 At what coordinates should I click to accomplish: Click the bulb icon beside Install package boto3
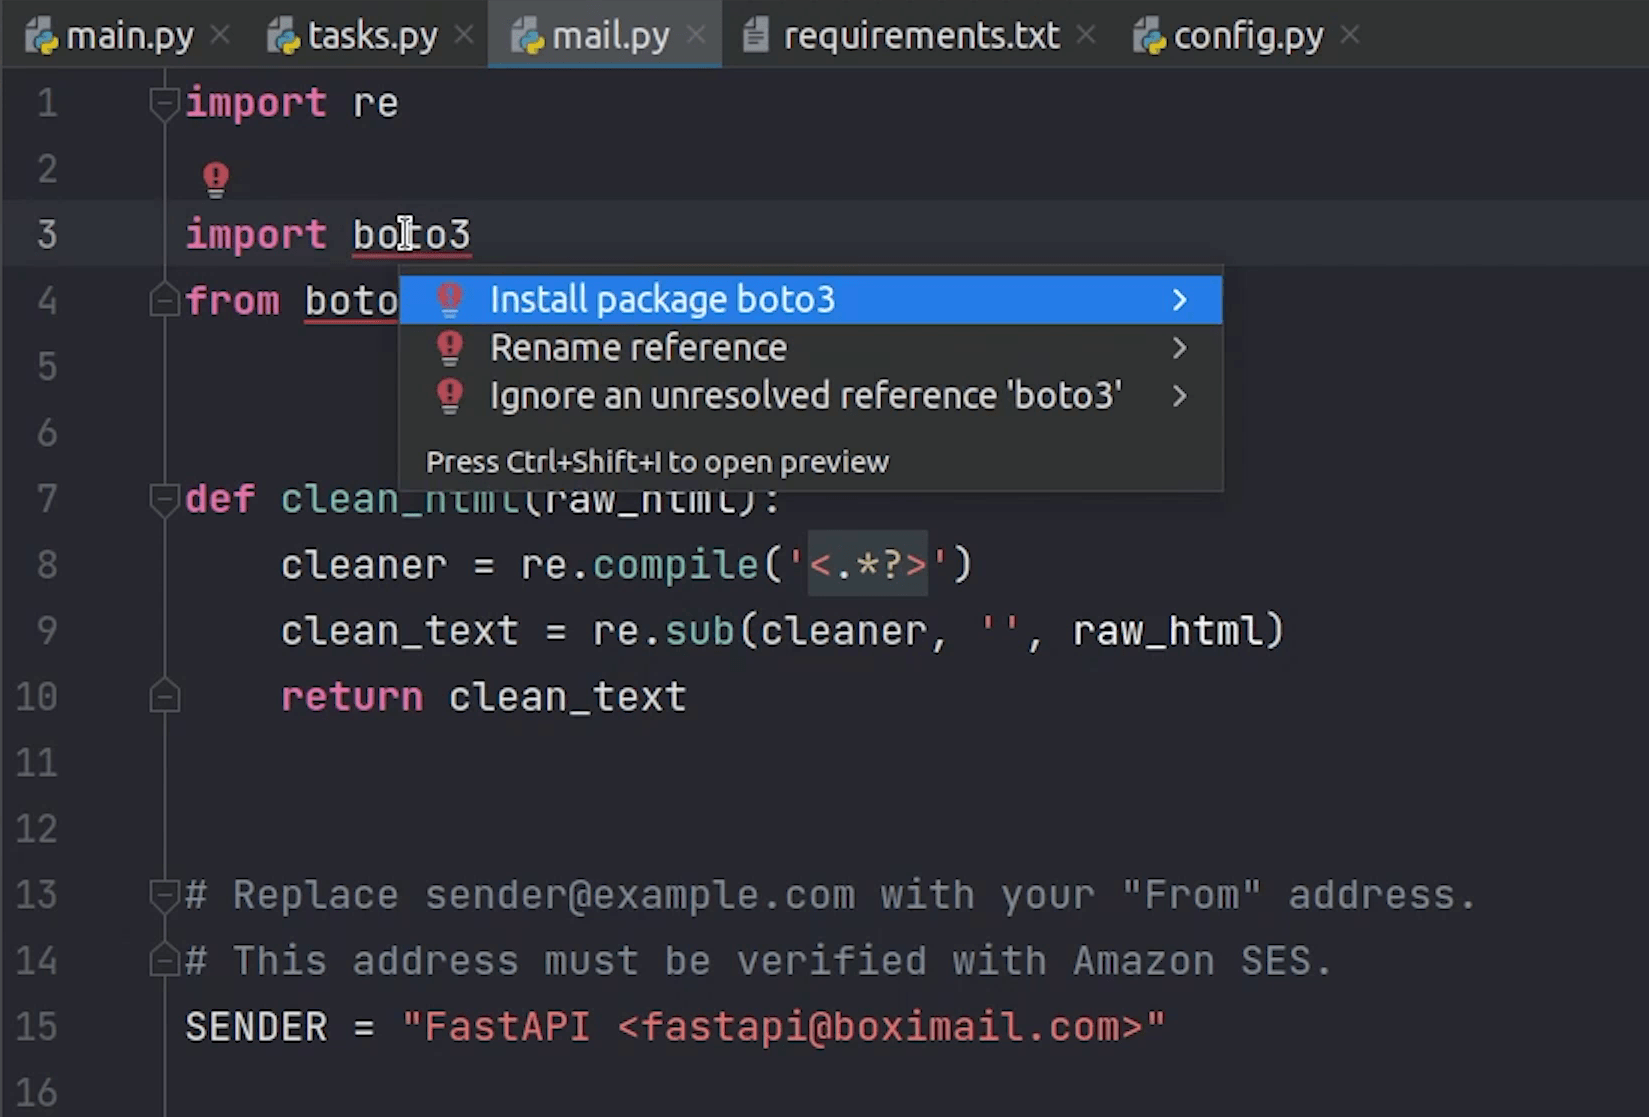450,299
